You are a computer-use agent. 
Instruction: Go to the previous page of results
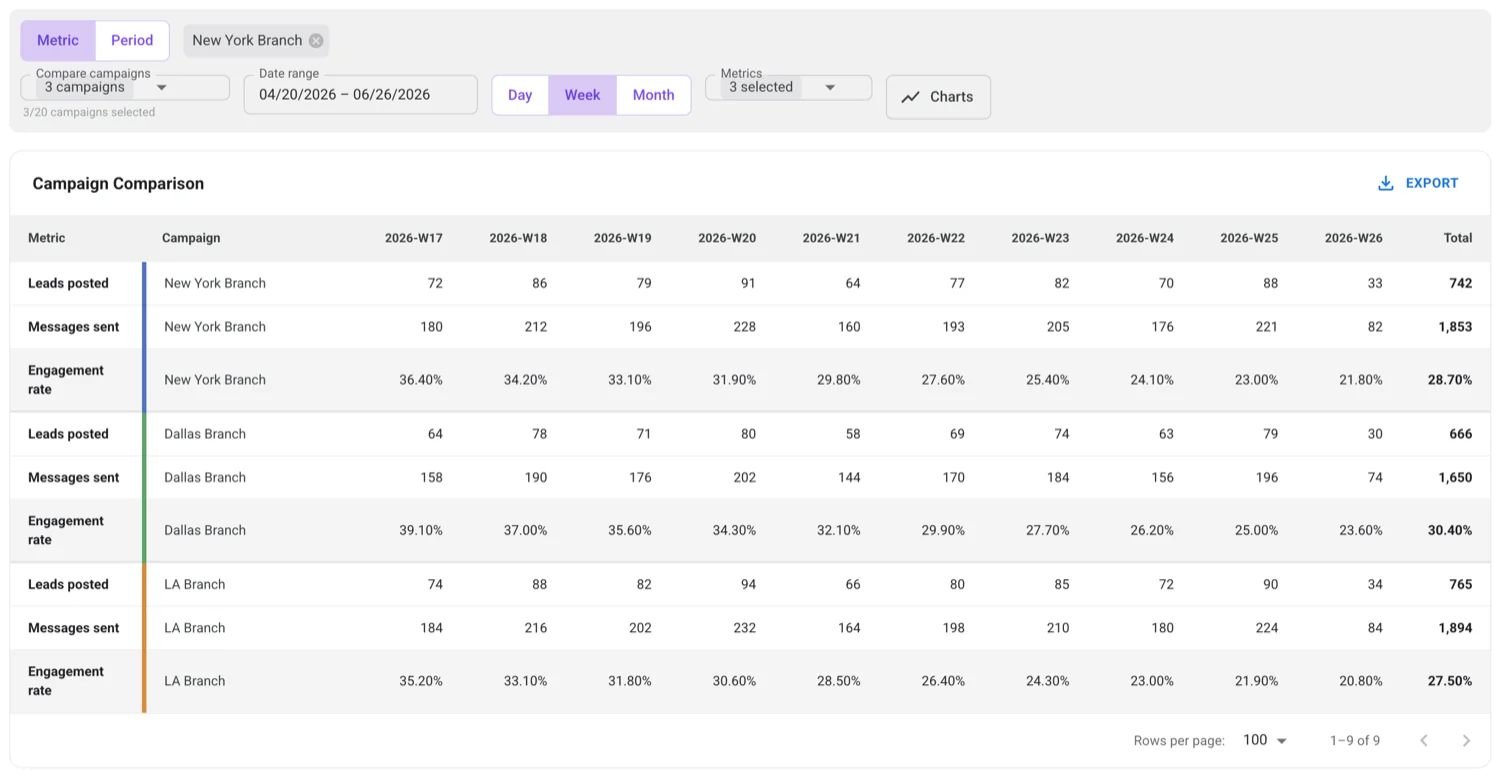click(1424, 740)
